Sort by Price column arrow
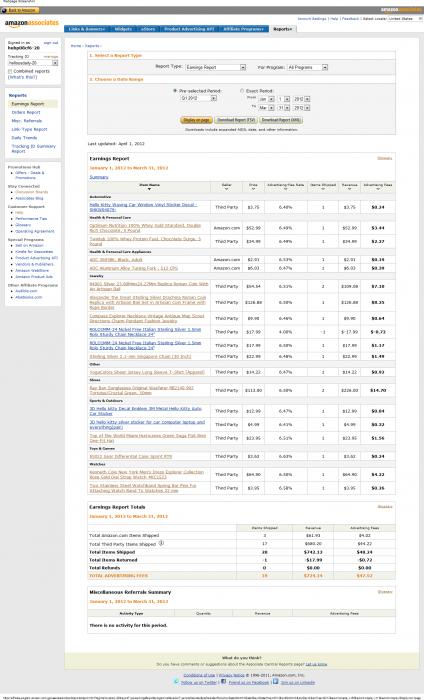 pos(253,189)
